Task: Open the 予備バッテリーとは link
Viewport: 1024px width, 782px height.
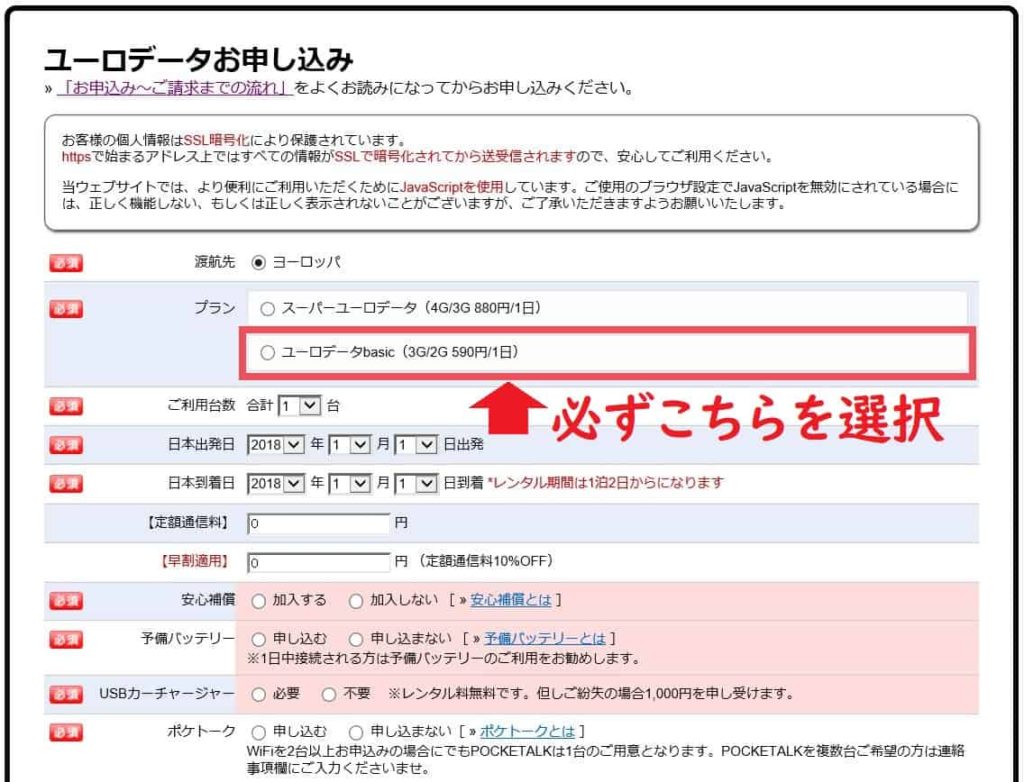Action: pyautogui.click(x=545, y=638)
